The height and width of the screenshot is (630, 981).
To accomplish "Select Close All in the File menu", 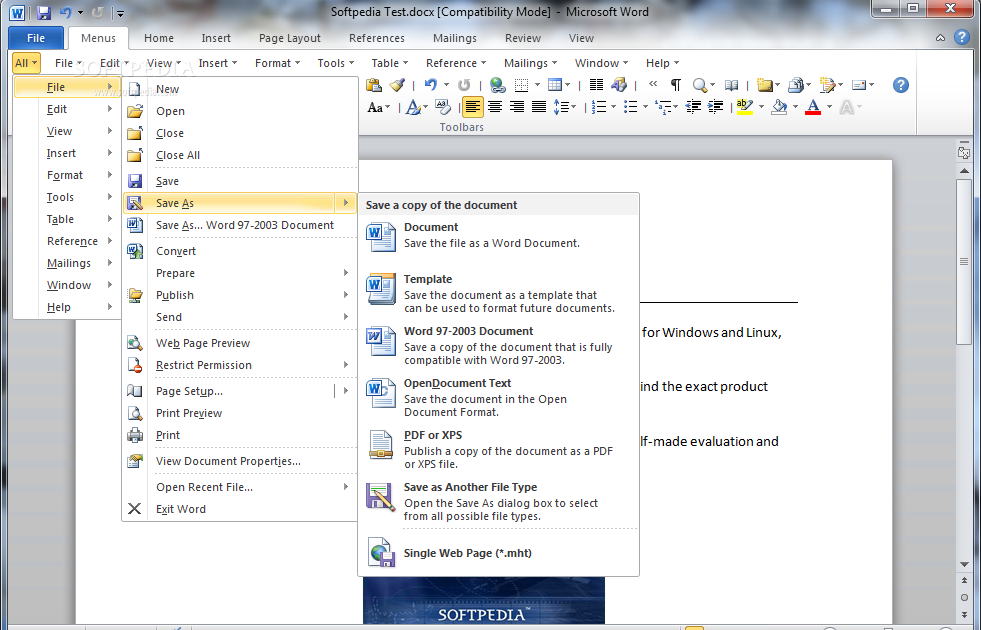I will tap(240, 155).
